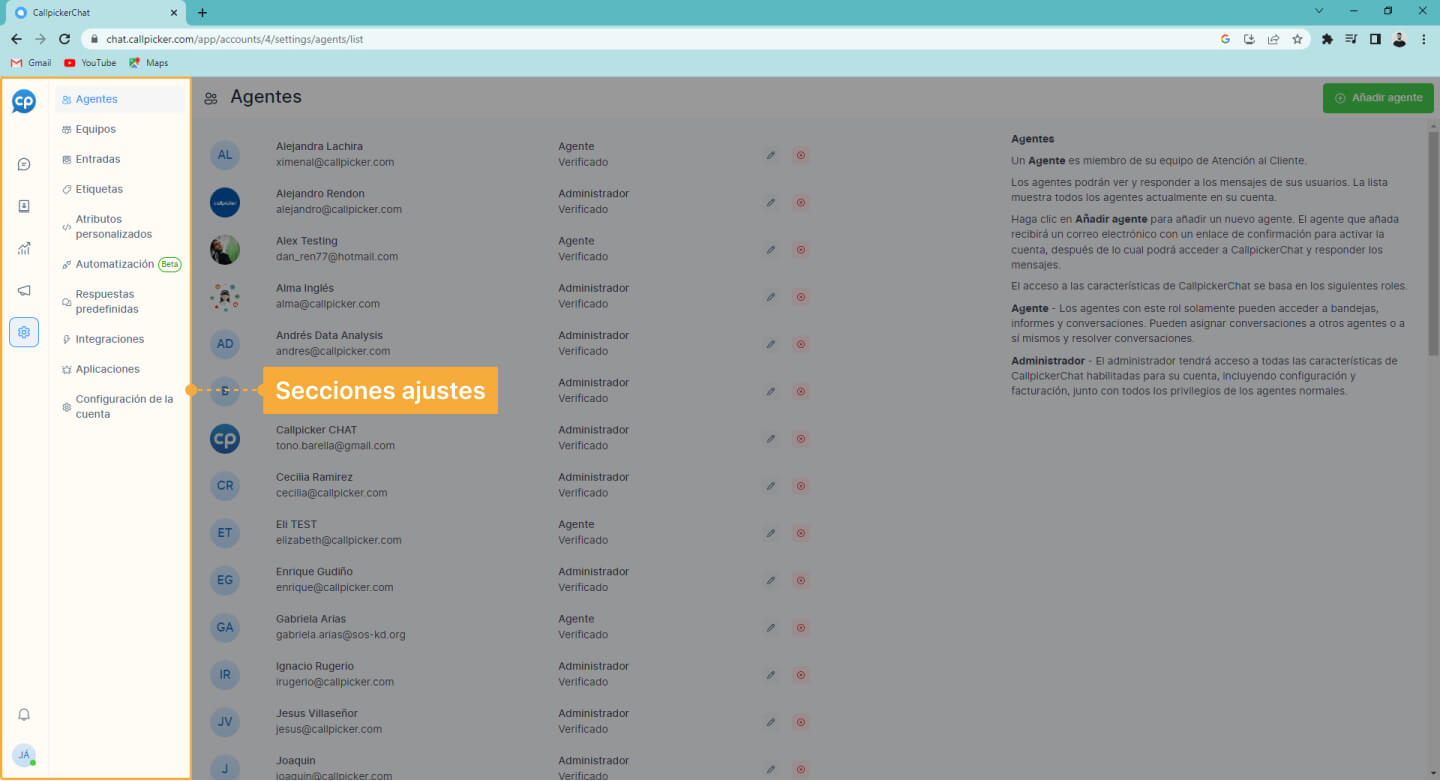Click the Añadir agente button
The height and width of the screenshot is (781, 1440).
click(x=1377, y=98)
